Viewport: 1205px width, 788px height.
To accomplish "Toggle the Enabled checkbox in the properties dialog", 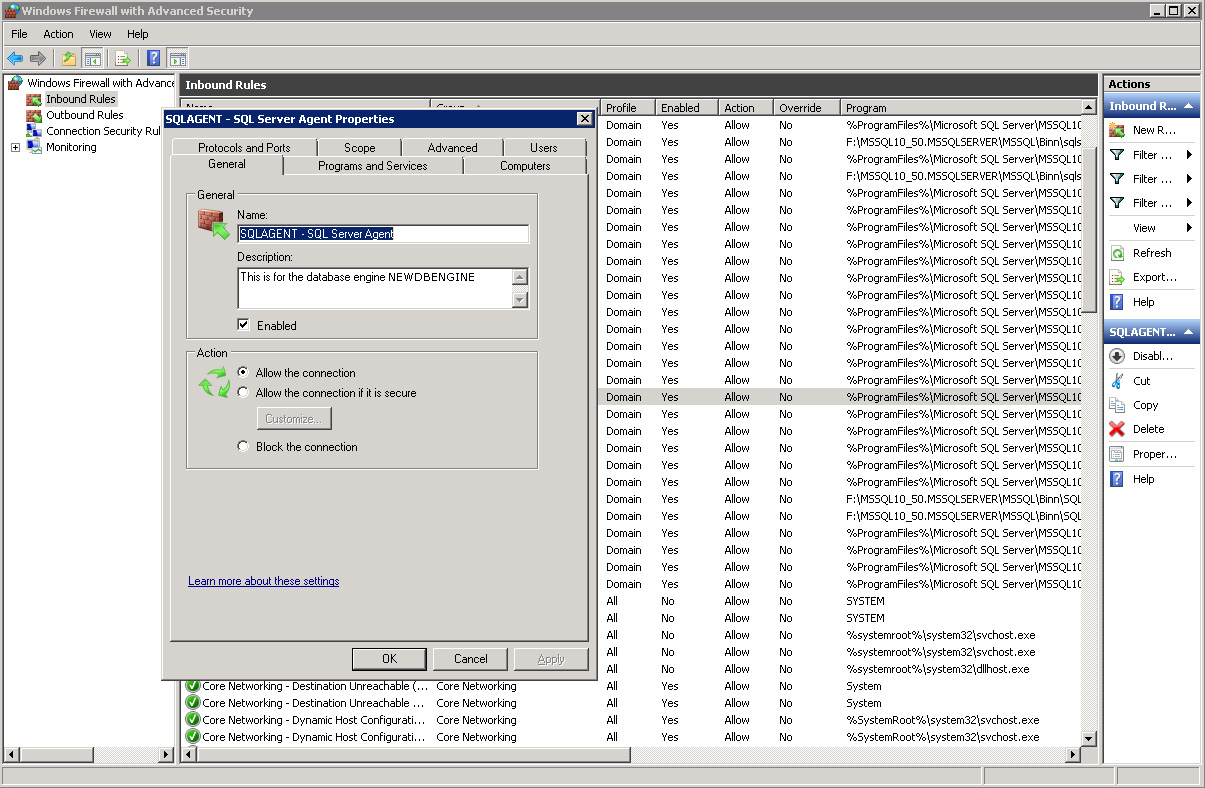I will click(243, 325).
